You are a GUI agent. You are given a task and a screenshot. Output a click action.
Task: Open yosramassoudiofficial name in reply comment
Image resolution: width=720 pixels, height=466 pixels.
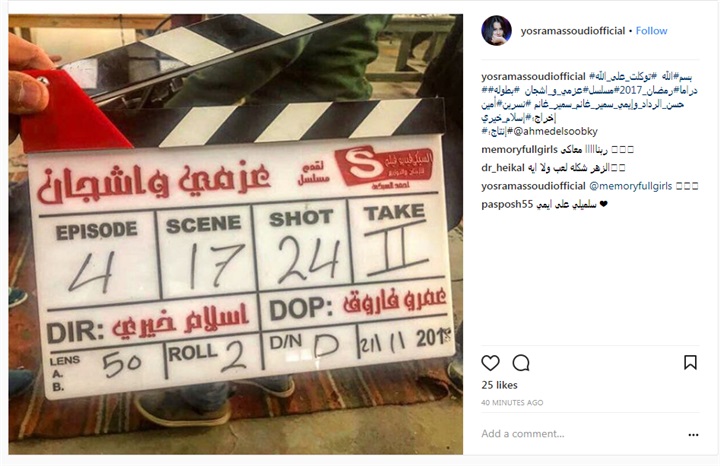point(534,186)
